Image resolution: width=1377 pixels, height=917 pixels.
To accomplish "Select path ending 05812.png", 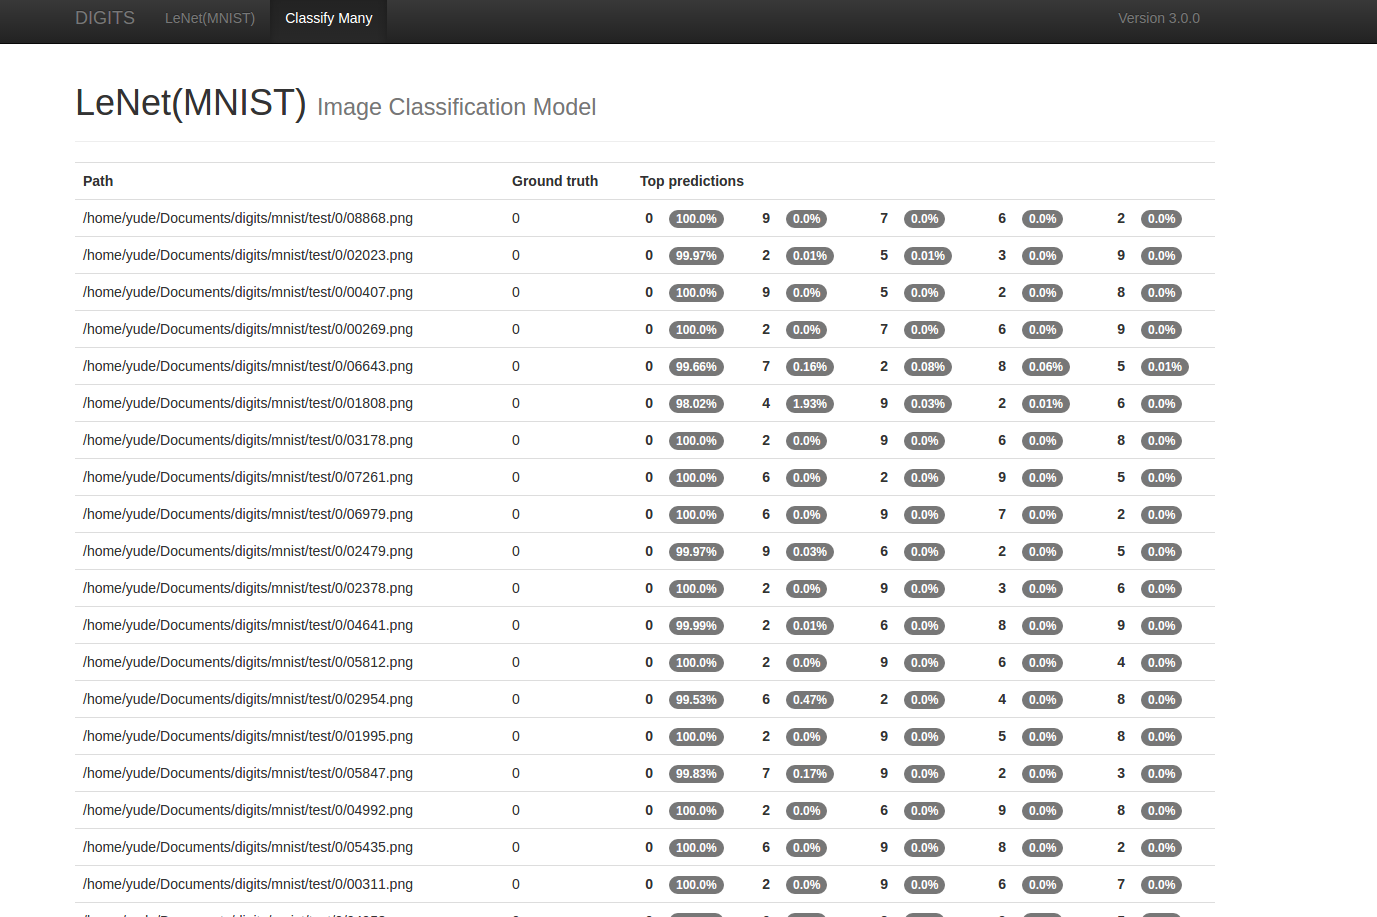I will click(x=248, y=662).
